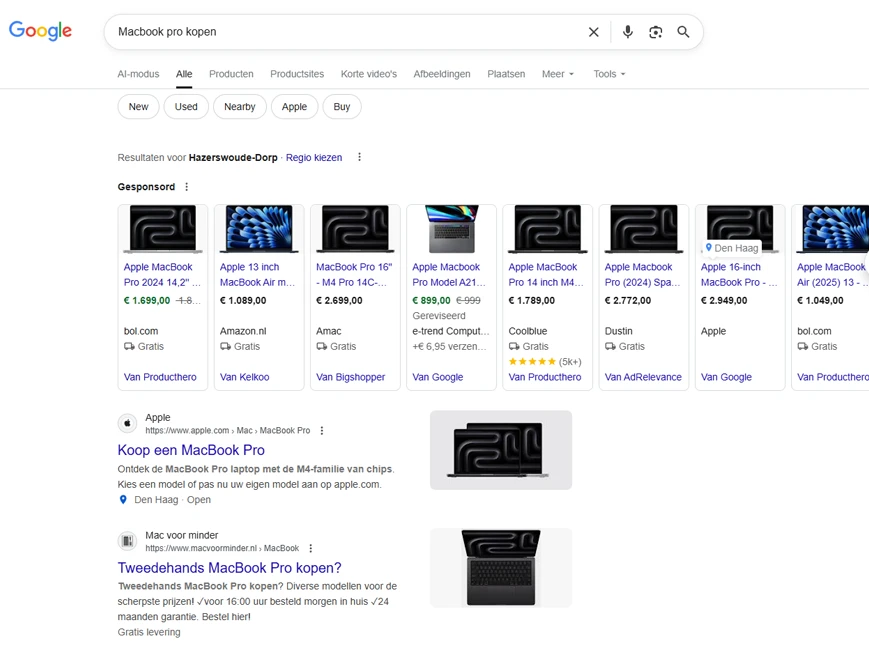Click the Regio kiezen link
This screenshot has height=652, width=869.
point(314,157)
